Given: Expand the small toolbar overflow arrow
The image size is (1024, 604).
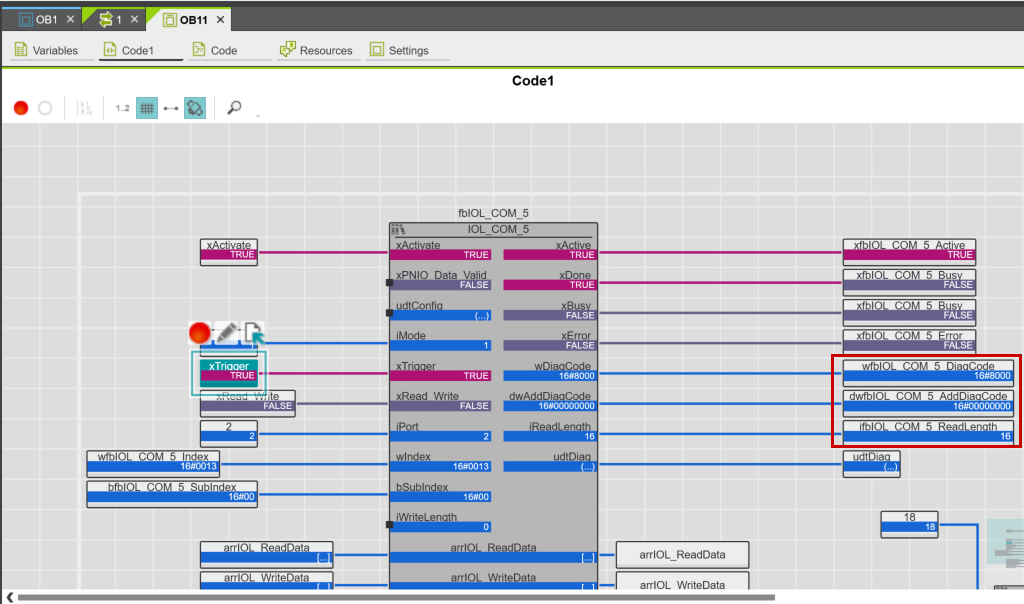Looking at the screenshot, I should pos(257,116).
